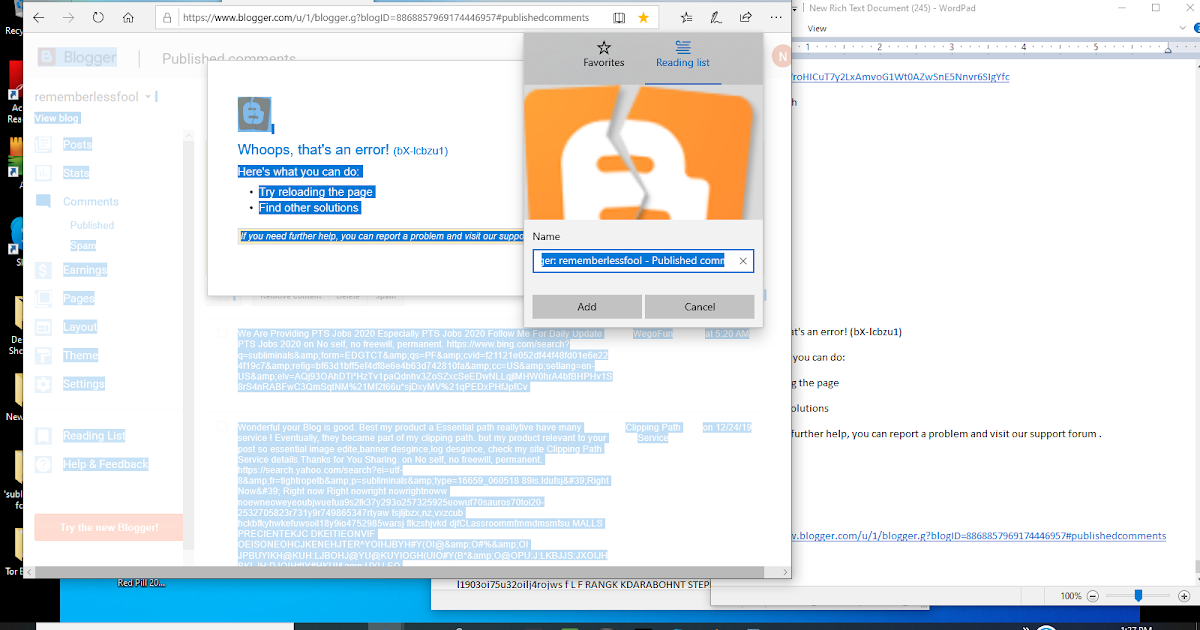The height and width of the screenshot is (630, 1200).
Task: Click the Earnings dollar icon in sidebar
Action: point(43,269)
